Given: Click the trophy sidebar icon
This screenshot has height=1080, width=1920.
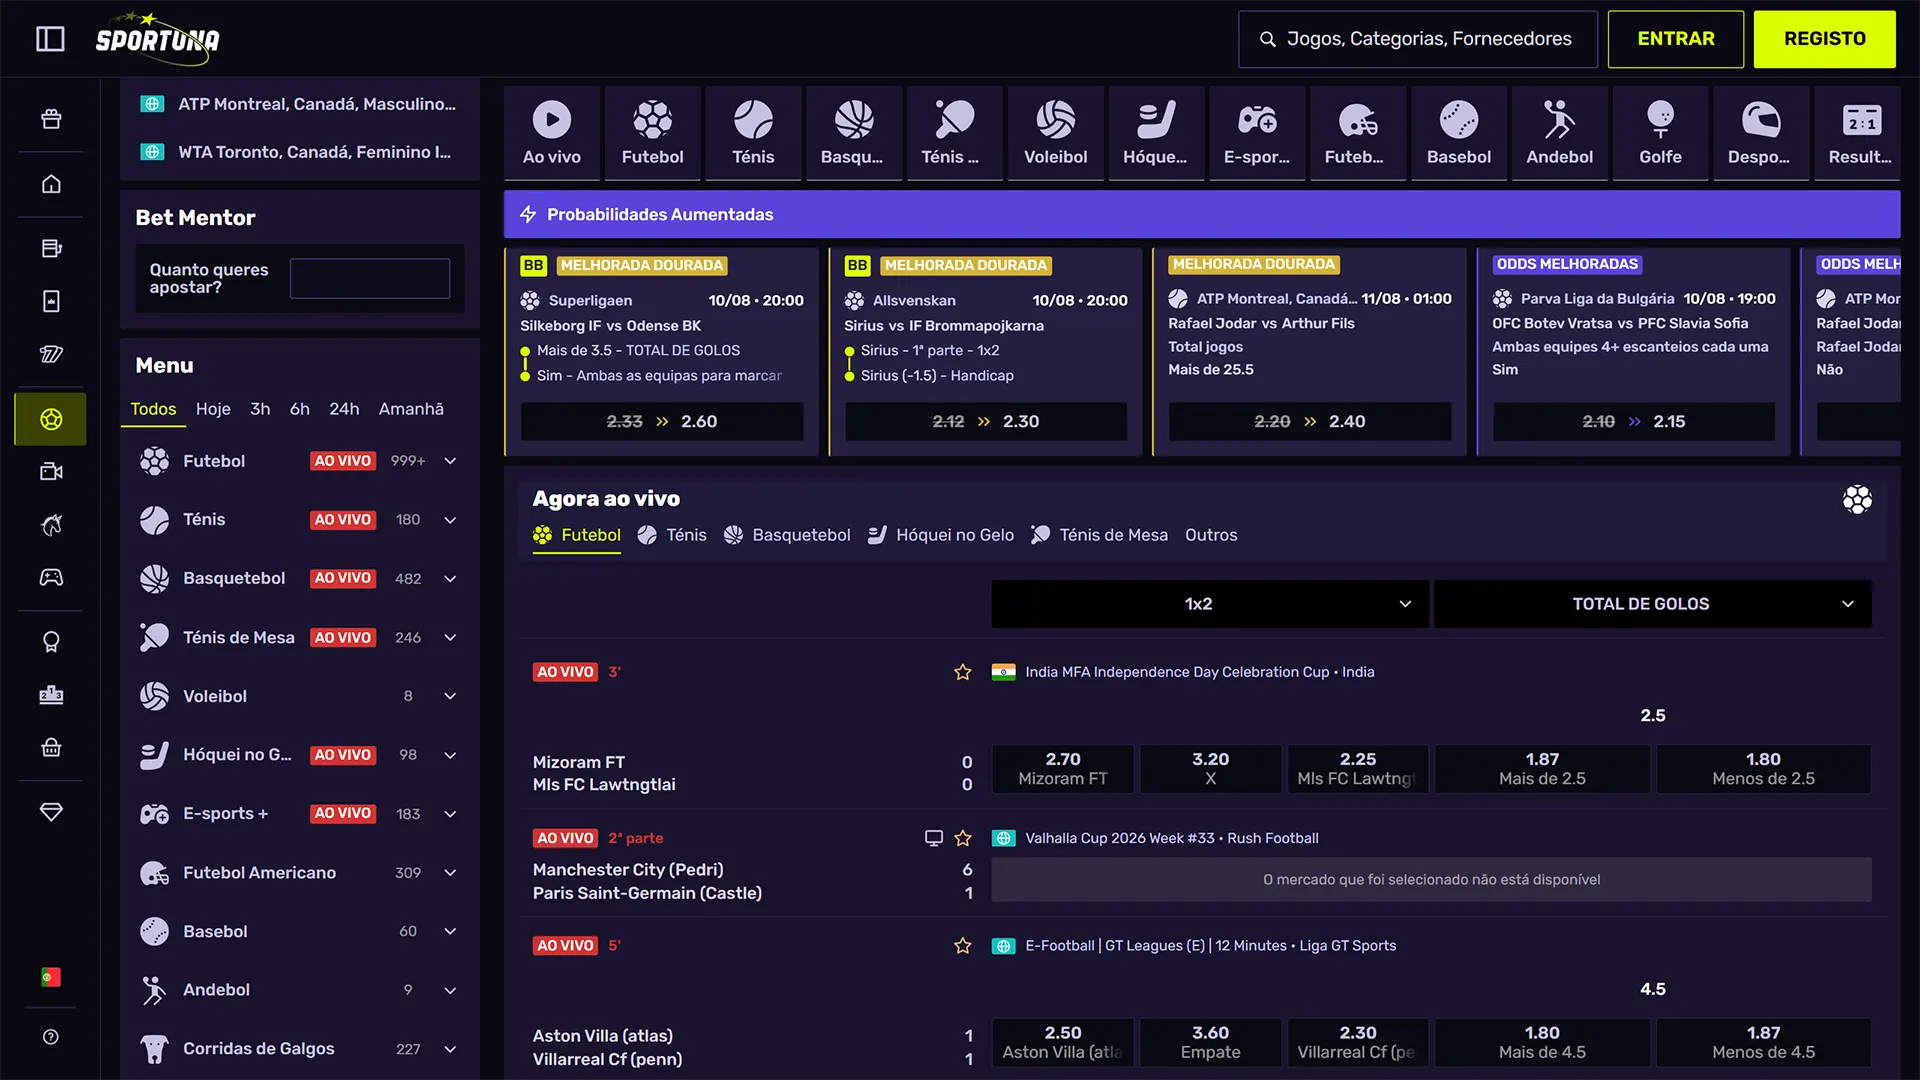Looking at the screenshot, I should 51,642.
